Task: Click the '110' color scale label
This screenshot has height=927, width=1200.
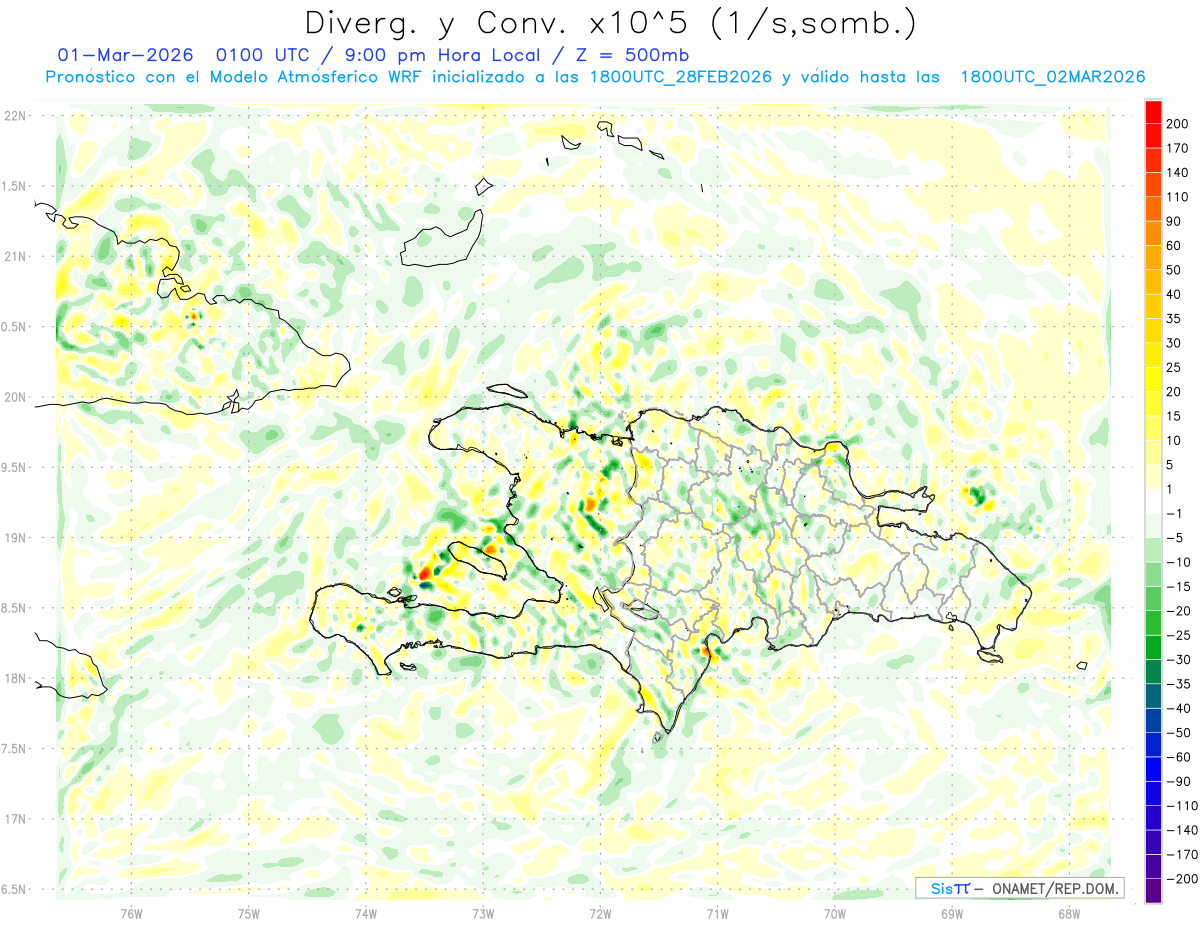Action: [x=1179, y=197]
